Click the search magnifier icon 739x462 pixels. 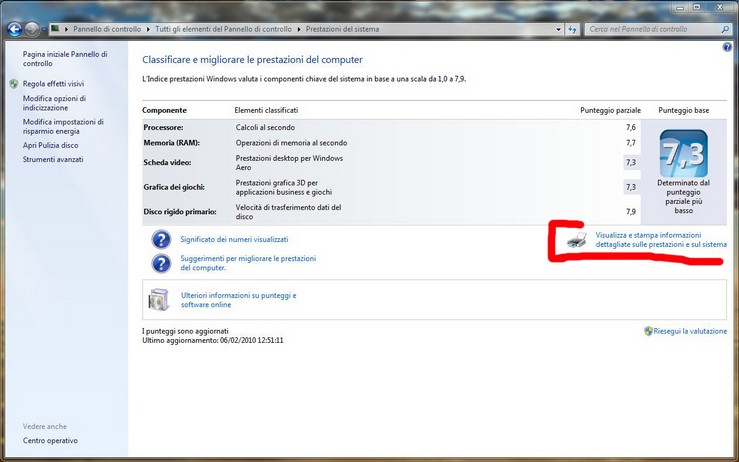pos(725,29)
